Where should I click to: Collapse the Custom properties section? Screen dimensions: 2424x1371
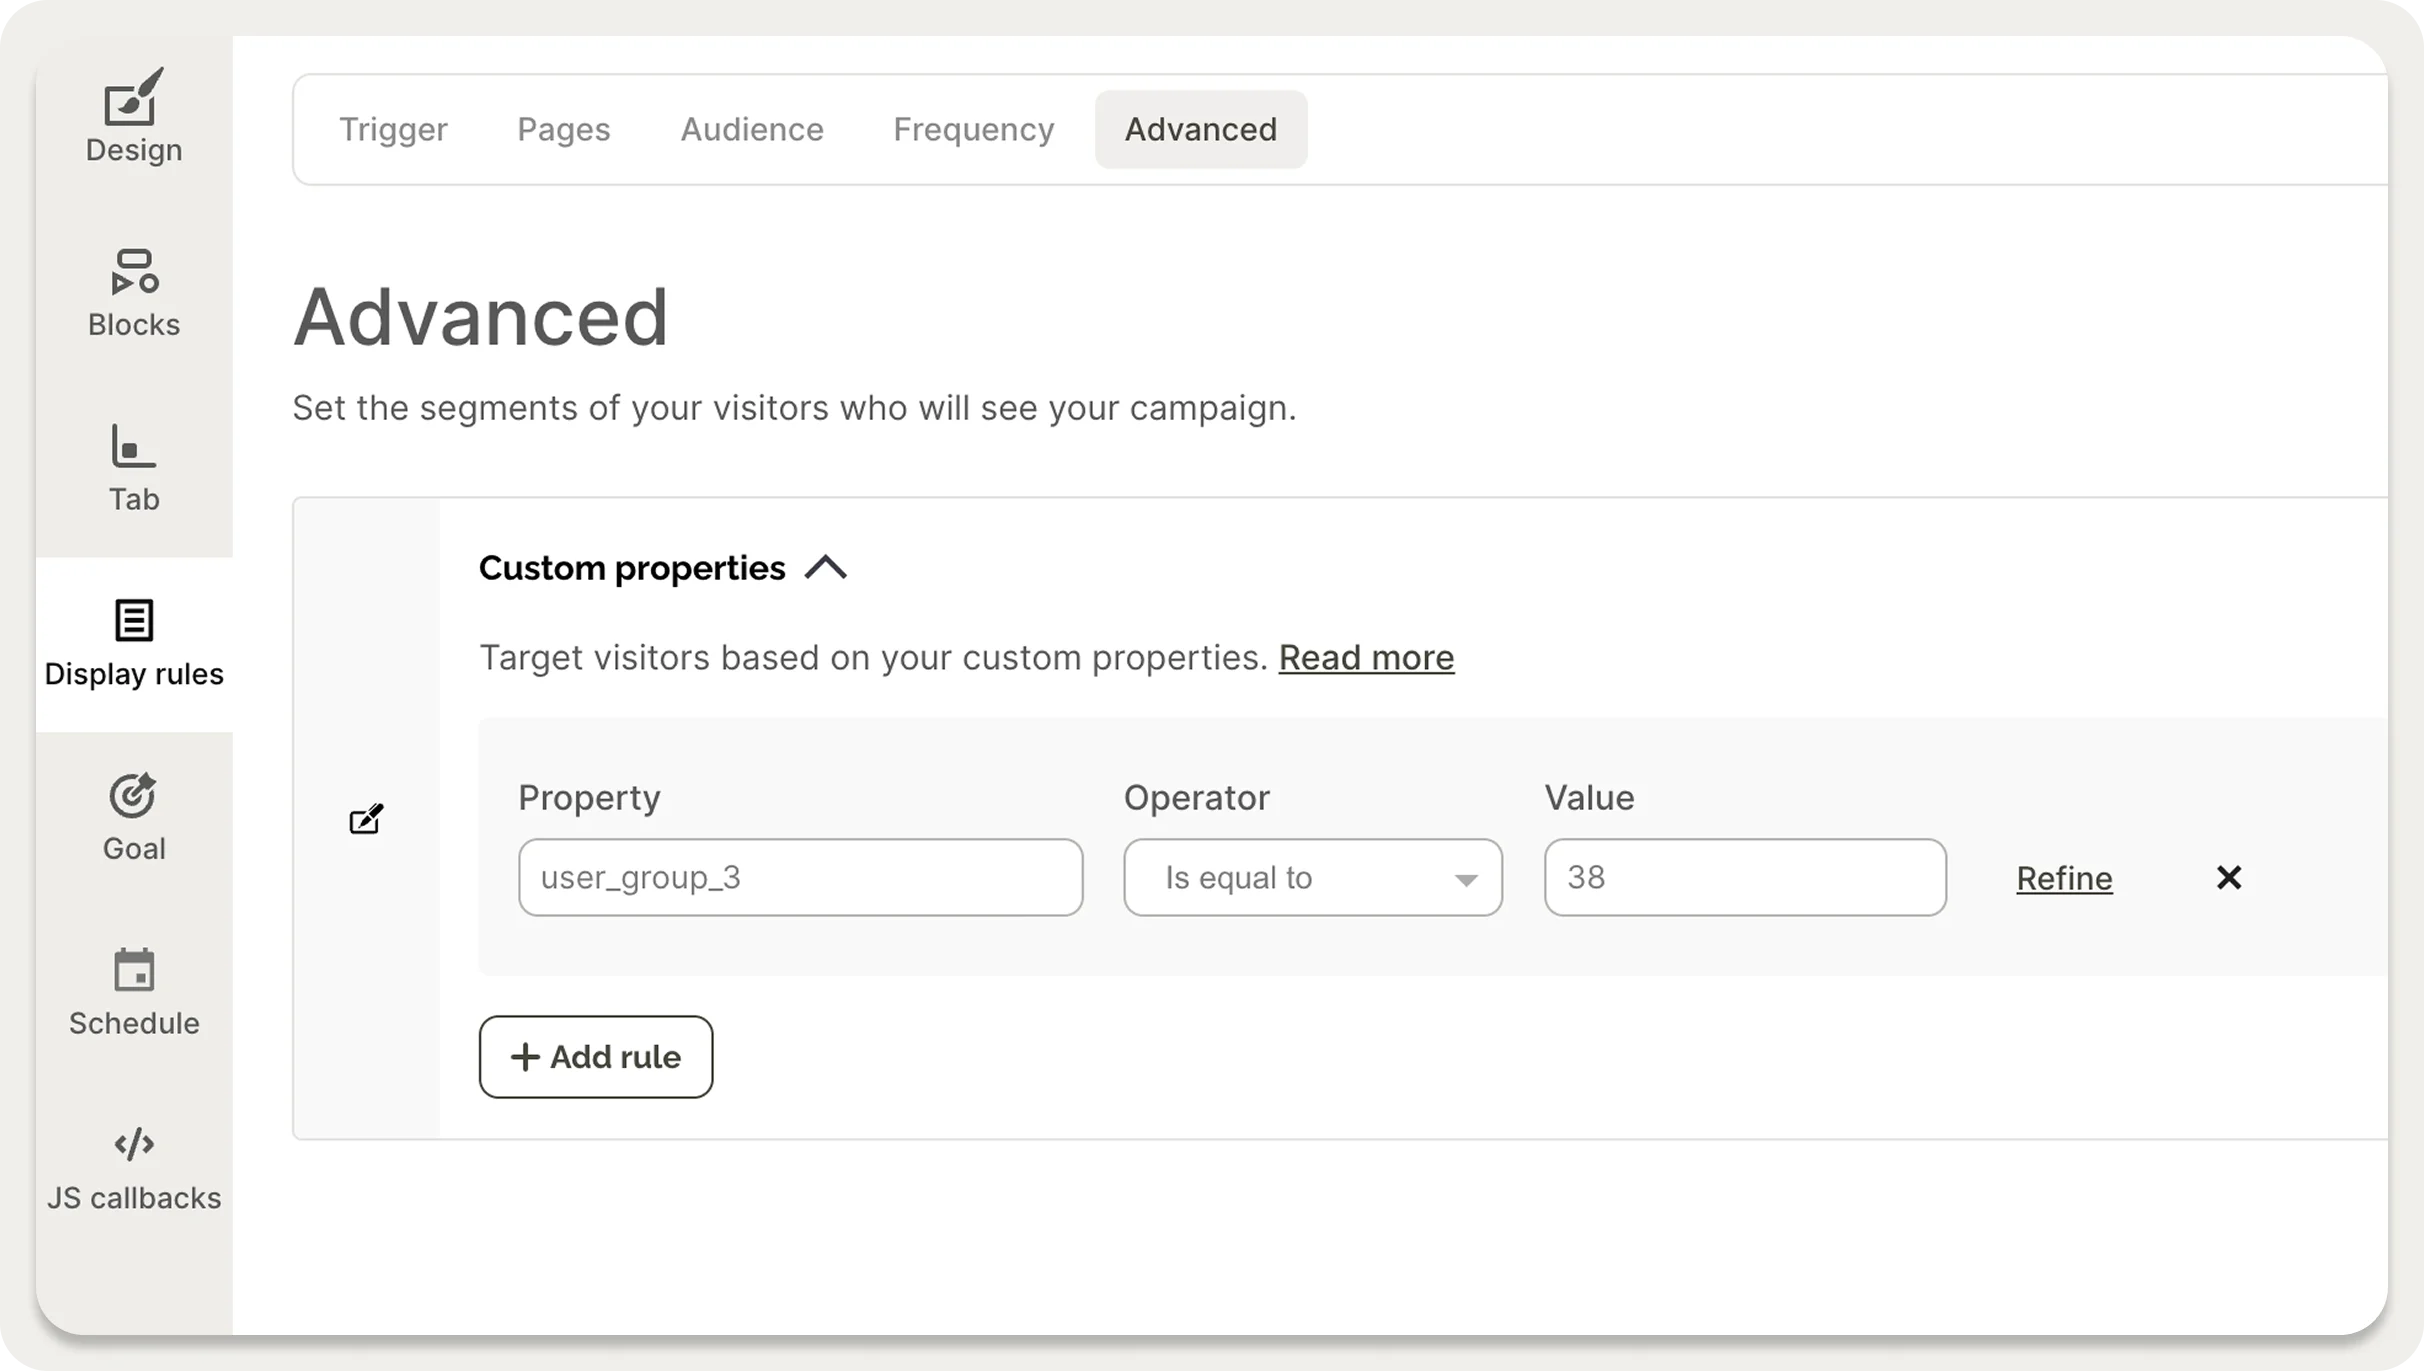pyautogui.click(x=826, y=567)
